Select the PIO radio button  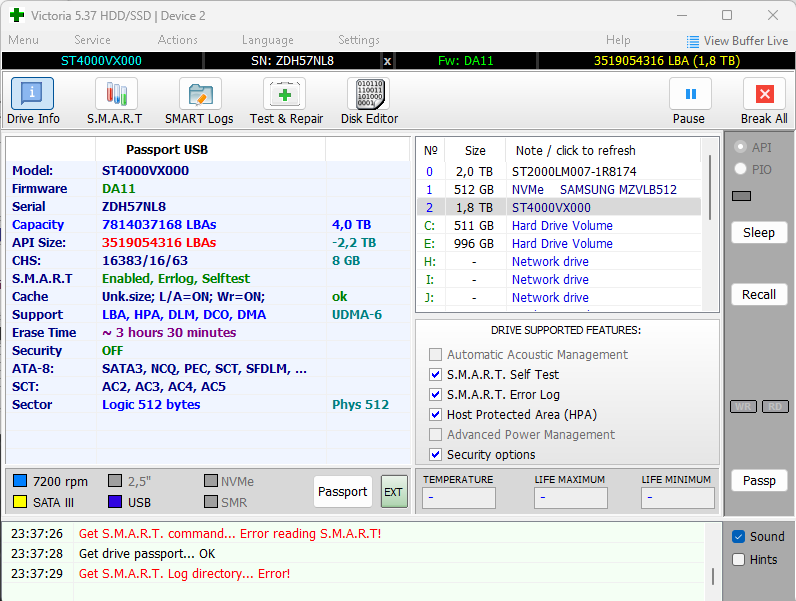point(741,169)
